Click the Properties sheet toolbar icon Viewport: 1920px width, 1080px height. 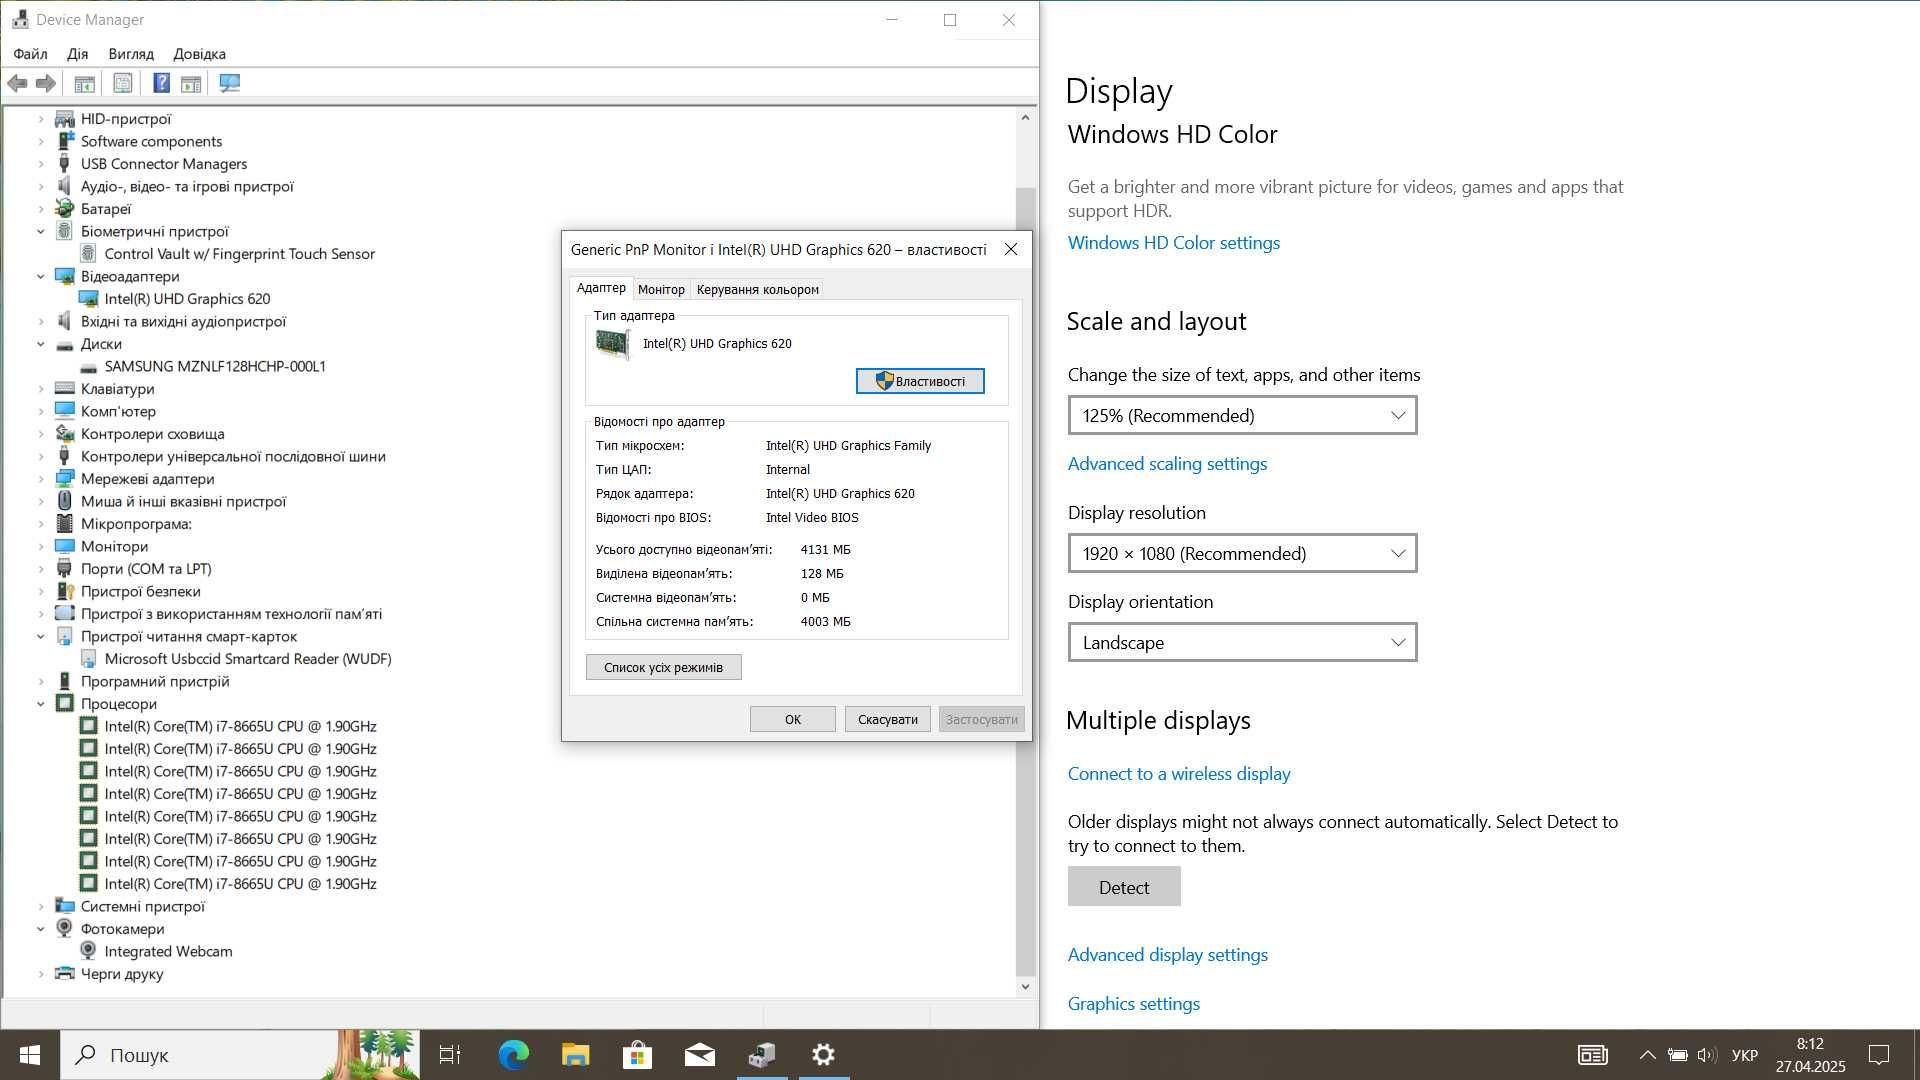[123, 84]
